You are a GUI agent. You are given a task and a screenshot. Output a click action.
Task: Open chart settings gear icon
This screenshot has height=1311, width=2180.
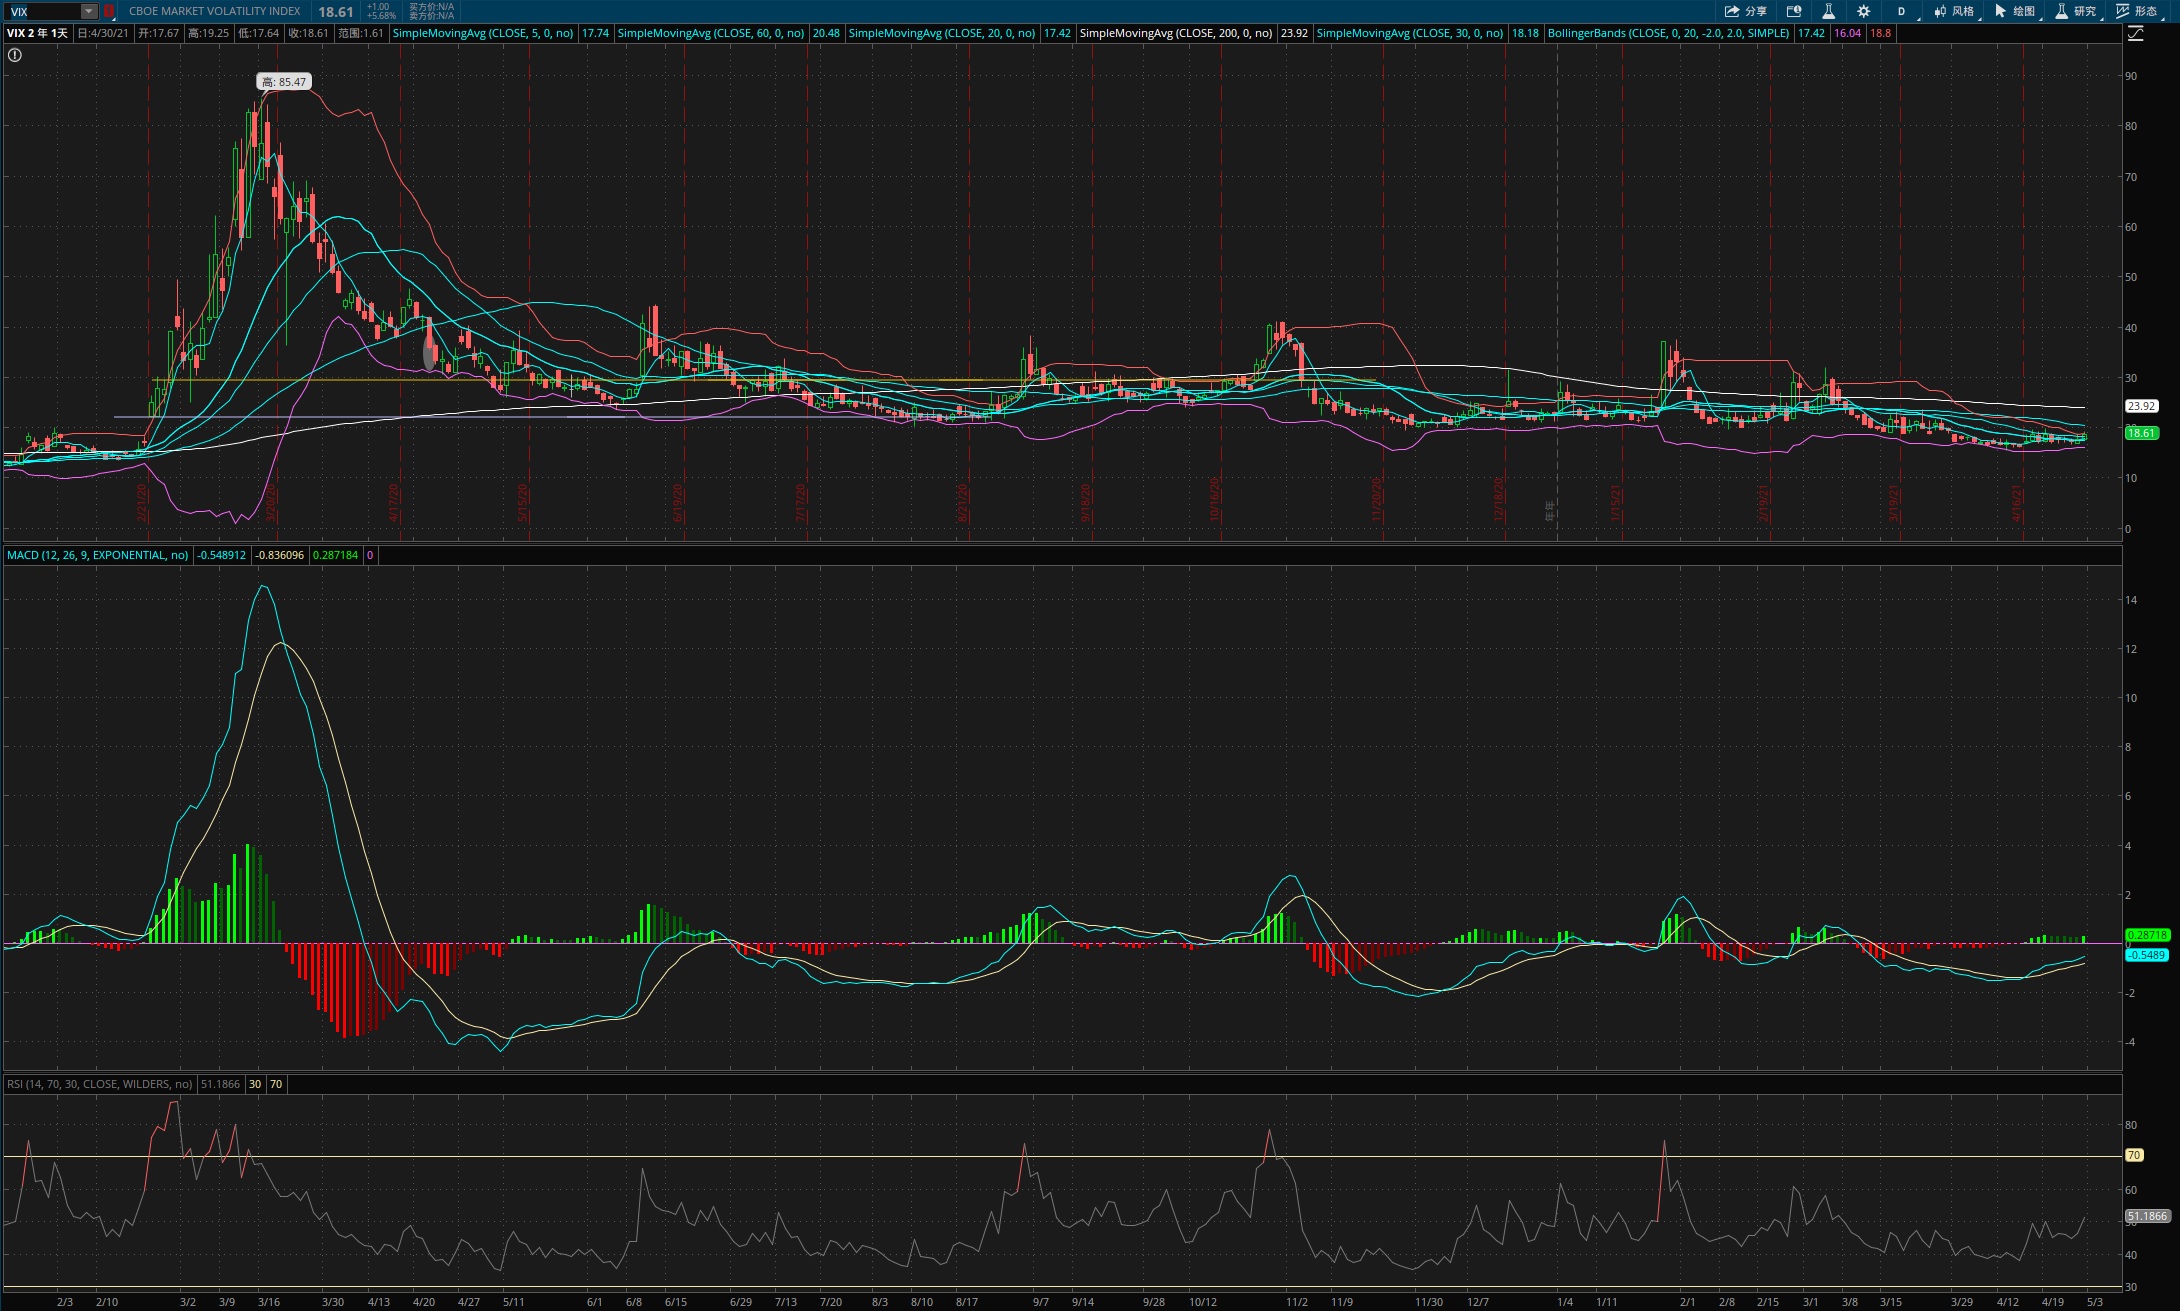[1863, 11]
